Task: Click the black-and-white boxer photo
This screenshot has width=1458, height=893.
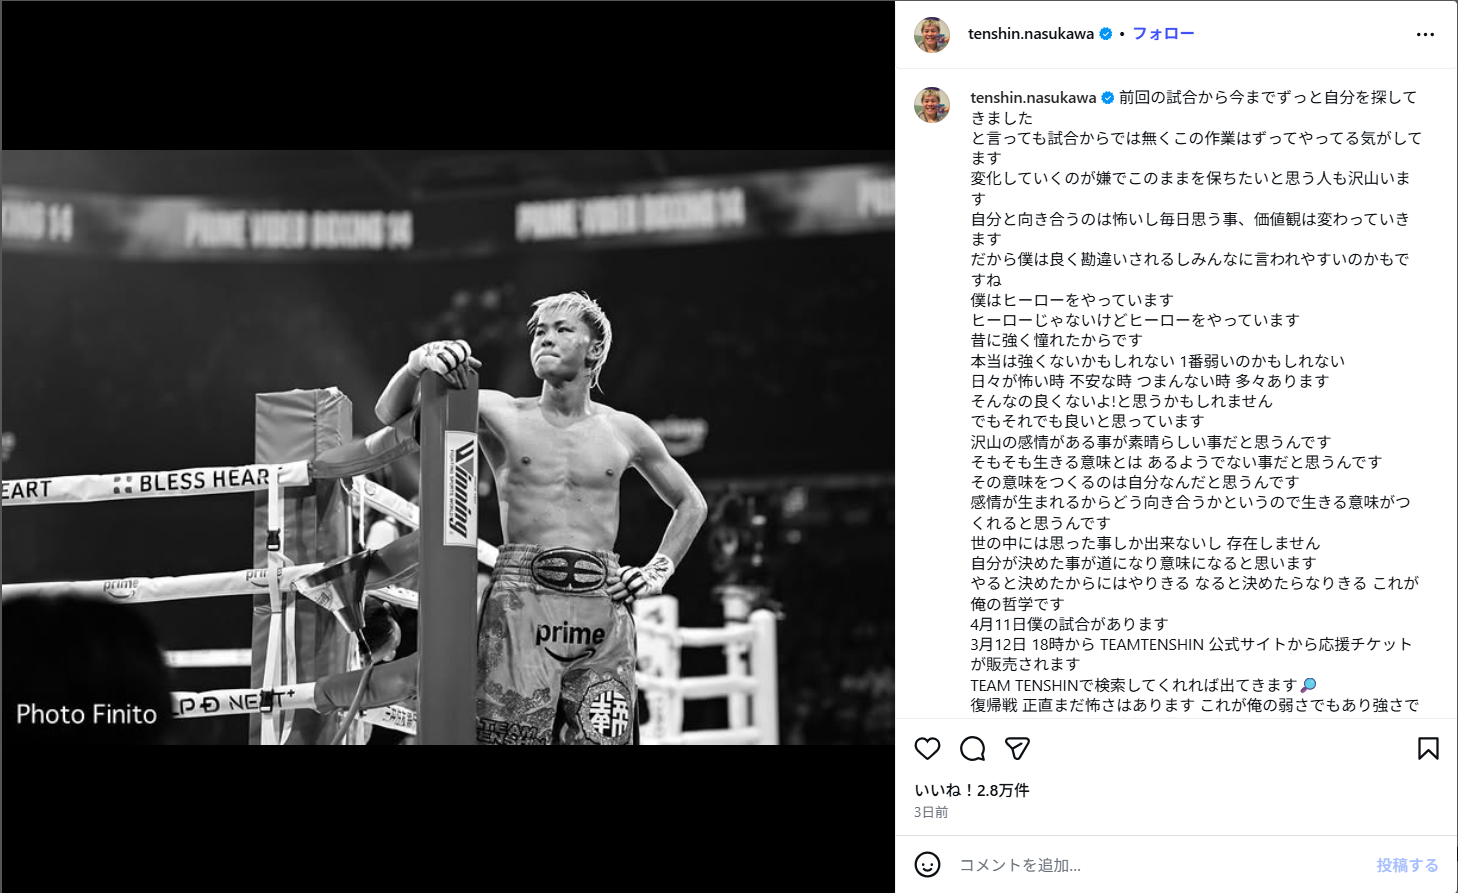Action: point(448,447)
